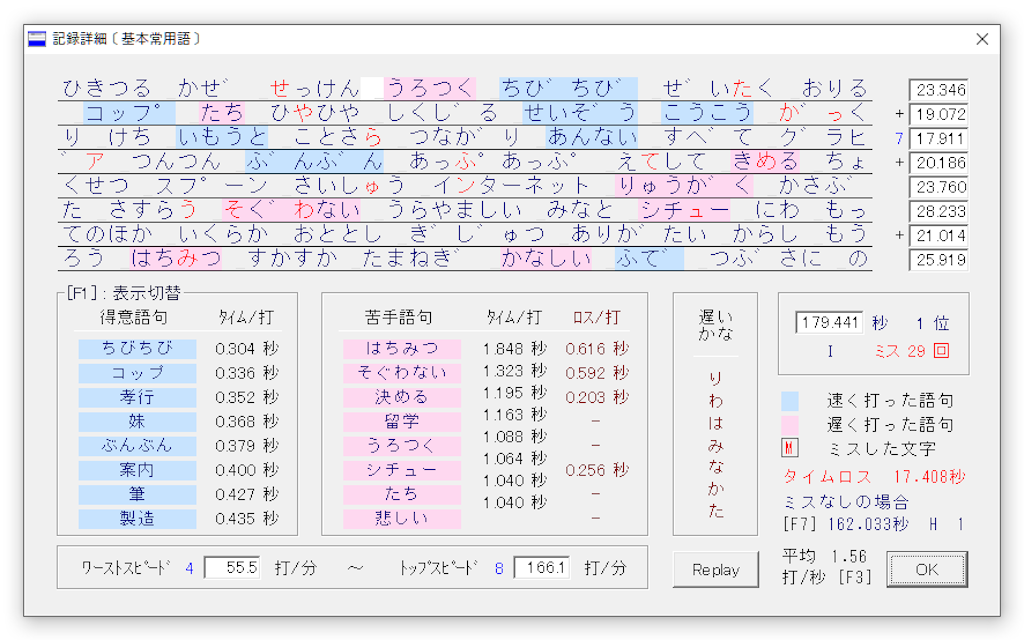Click the first row time 23.346
The height and width of the screenshot is (640, 1024).
[x=938, y=90]
